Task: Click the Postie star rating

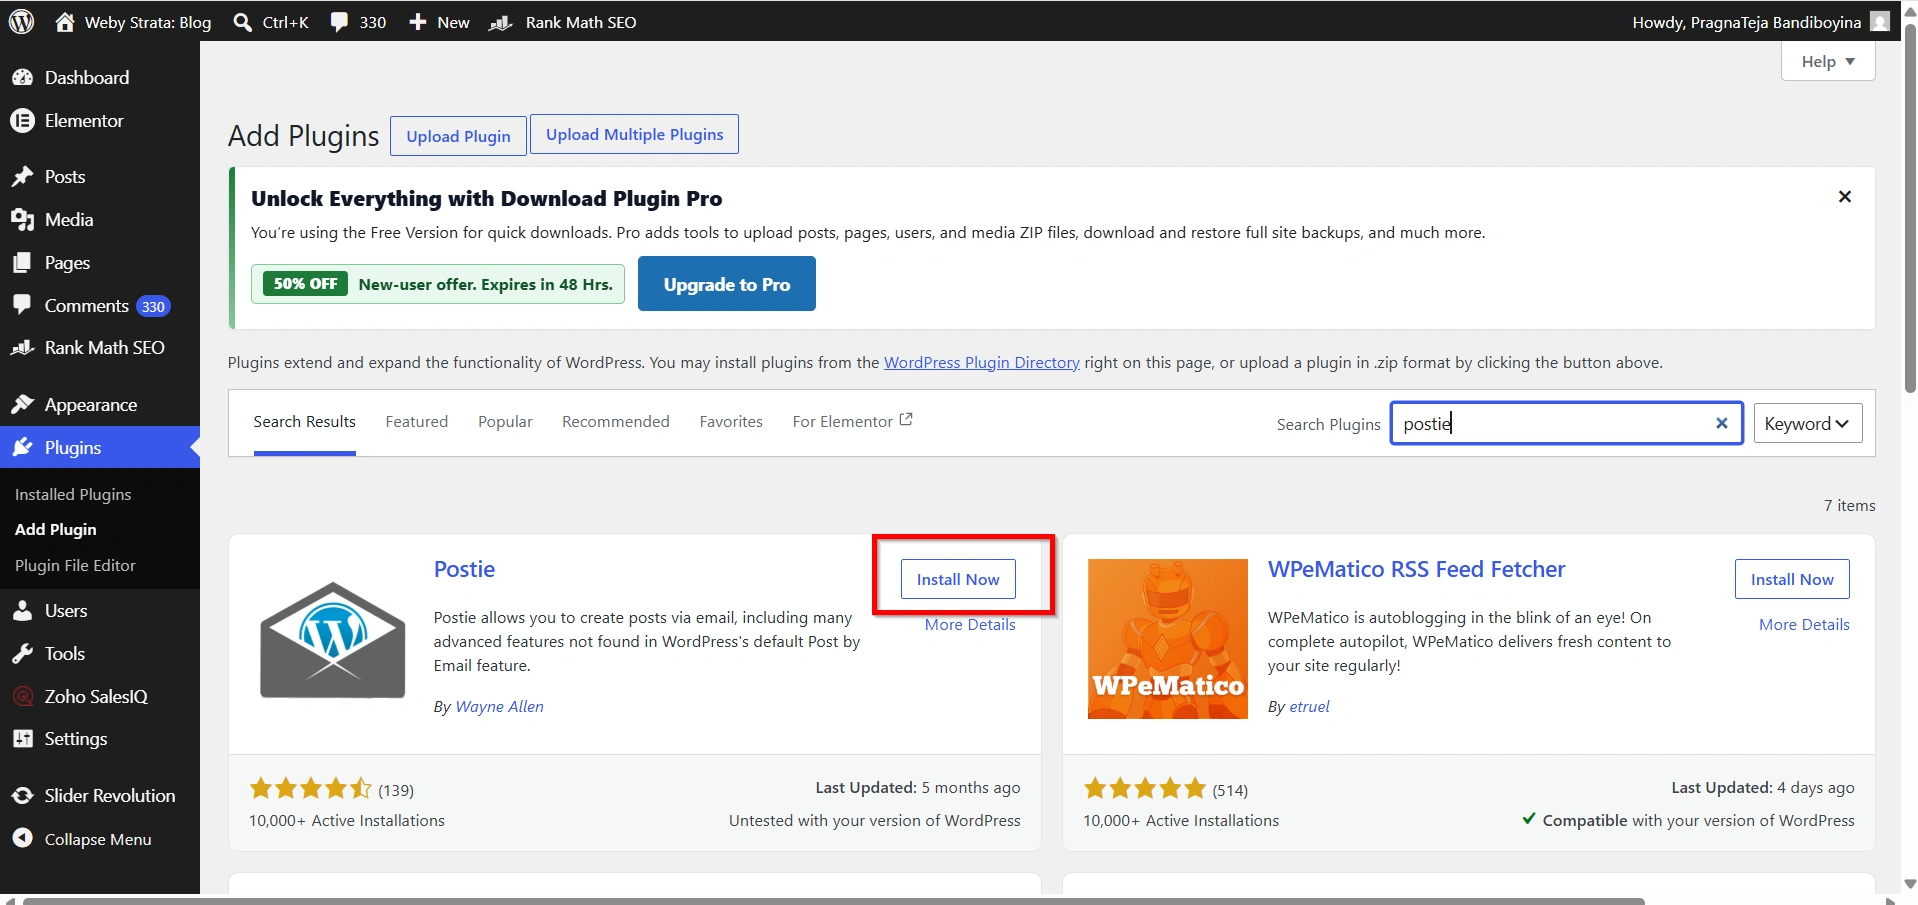Action: 310,788
